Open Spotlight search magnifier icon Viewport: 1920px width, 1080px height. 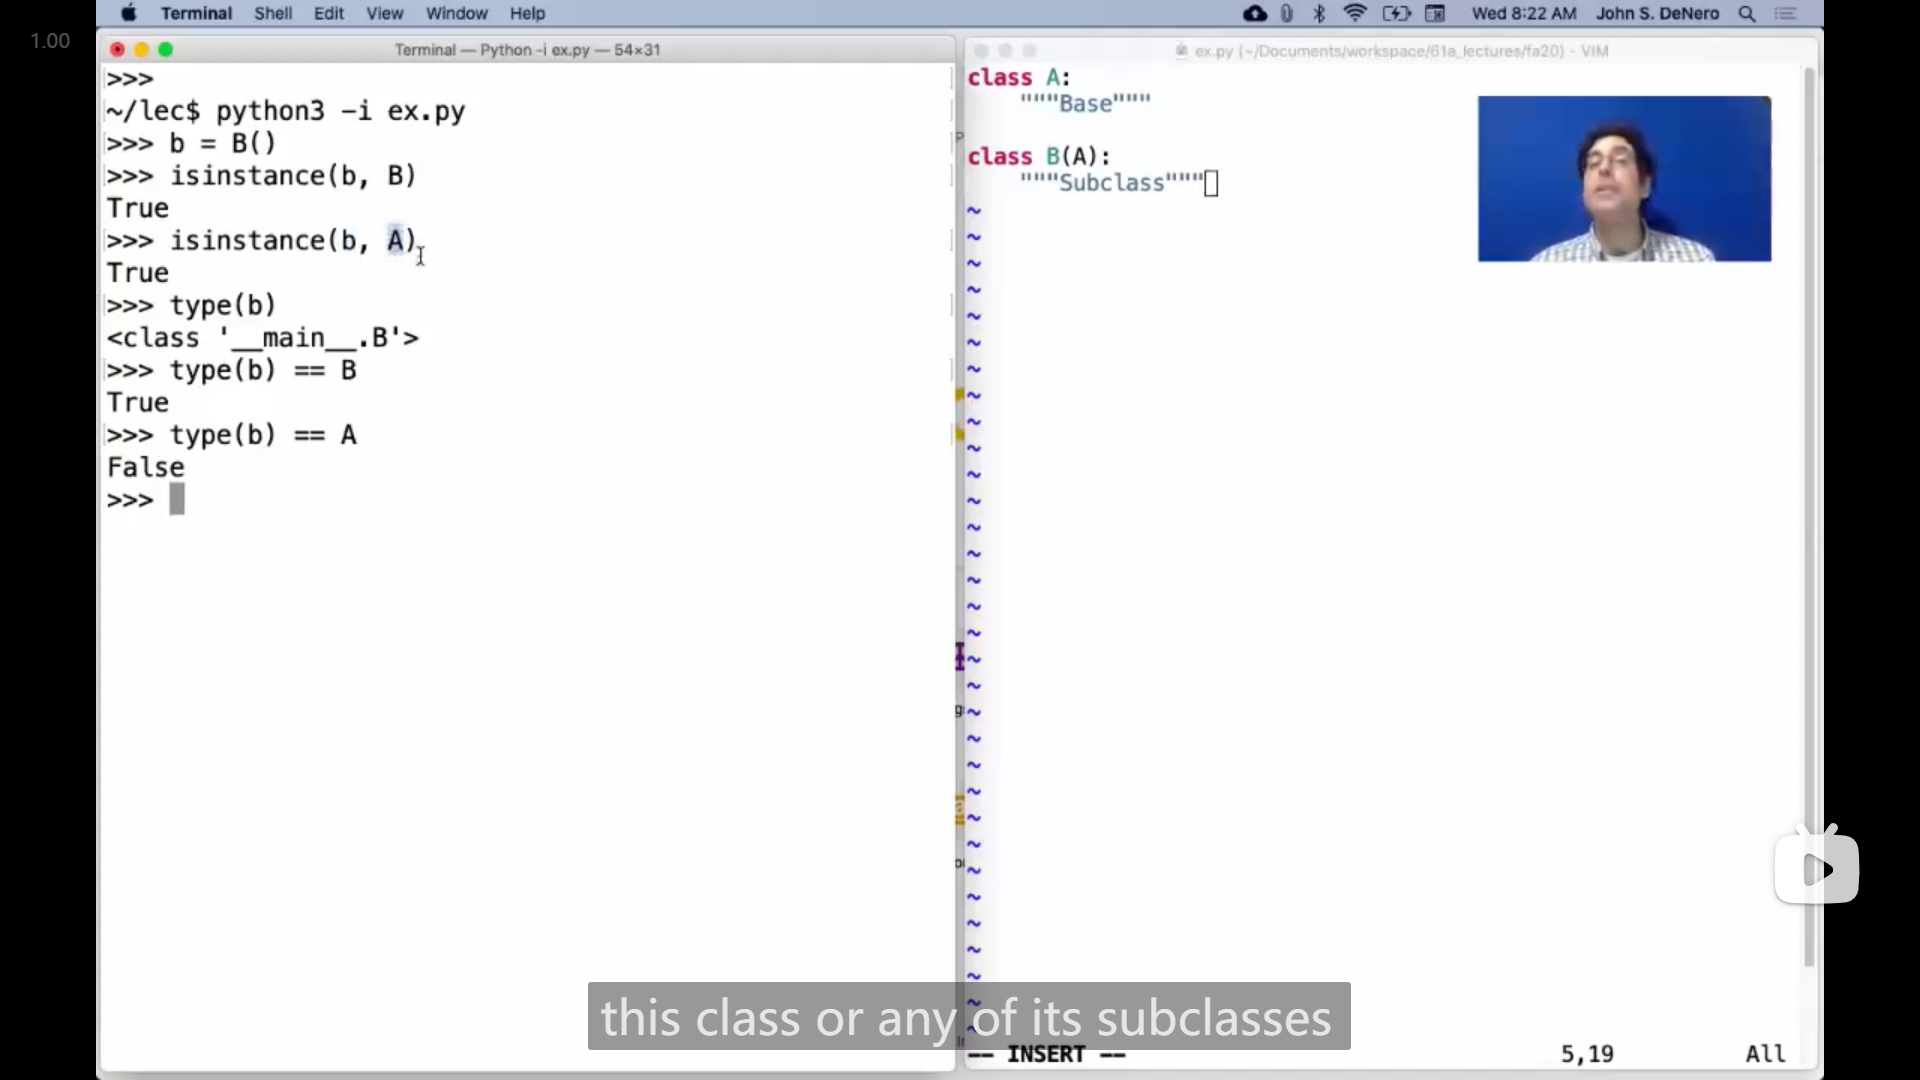pos(1747,13)
